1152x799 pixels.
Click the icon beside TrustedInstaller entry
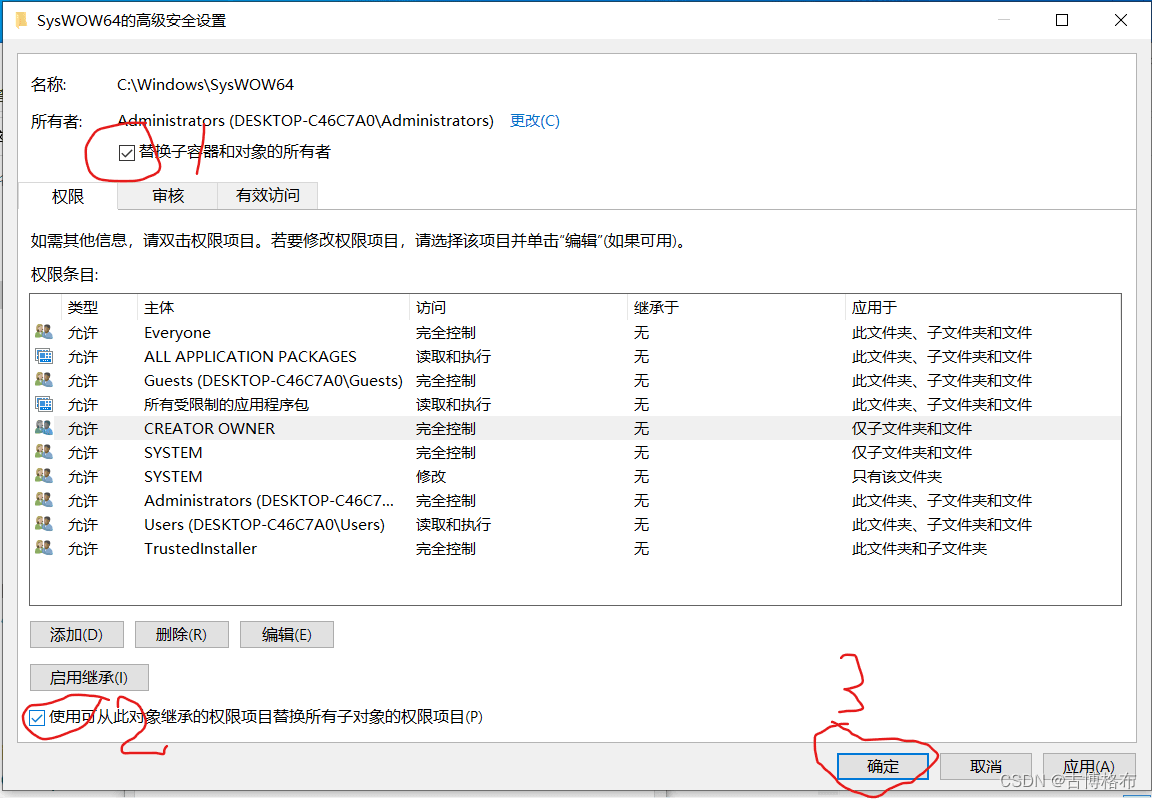coord(43,548)
